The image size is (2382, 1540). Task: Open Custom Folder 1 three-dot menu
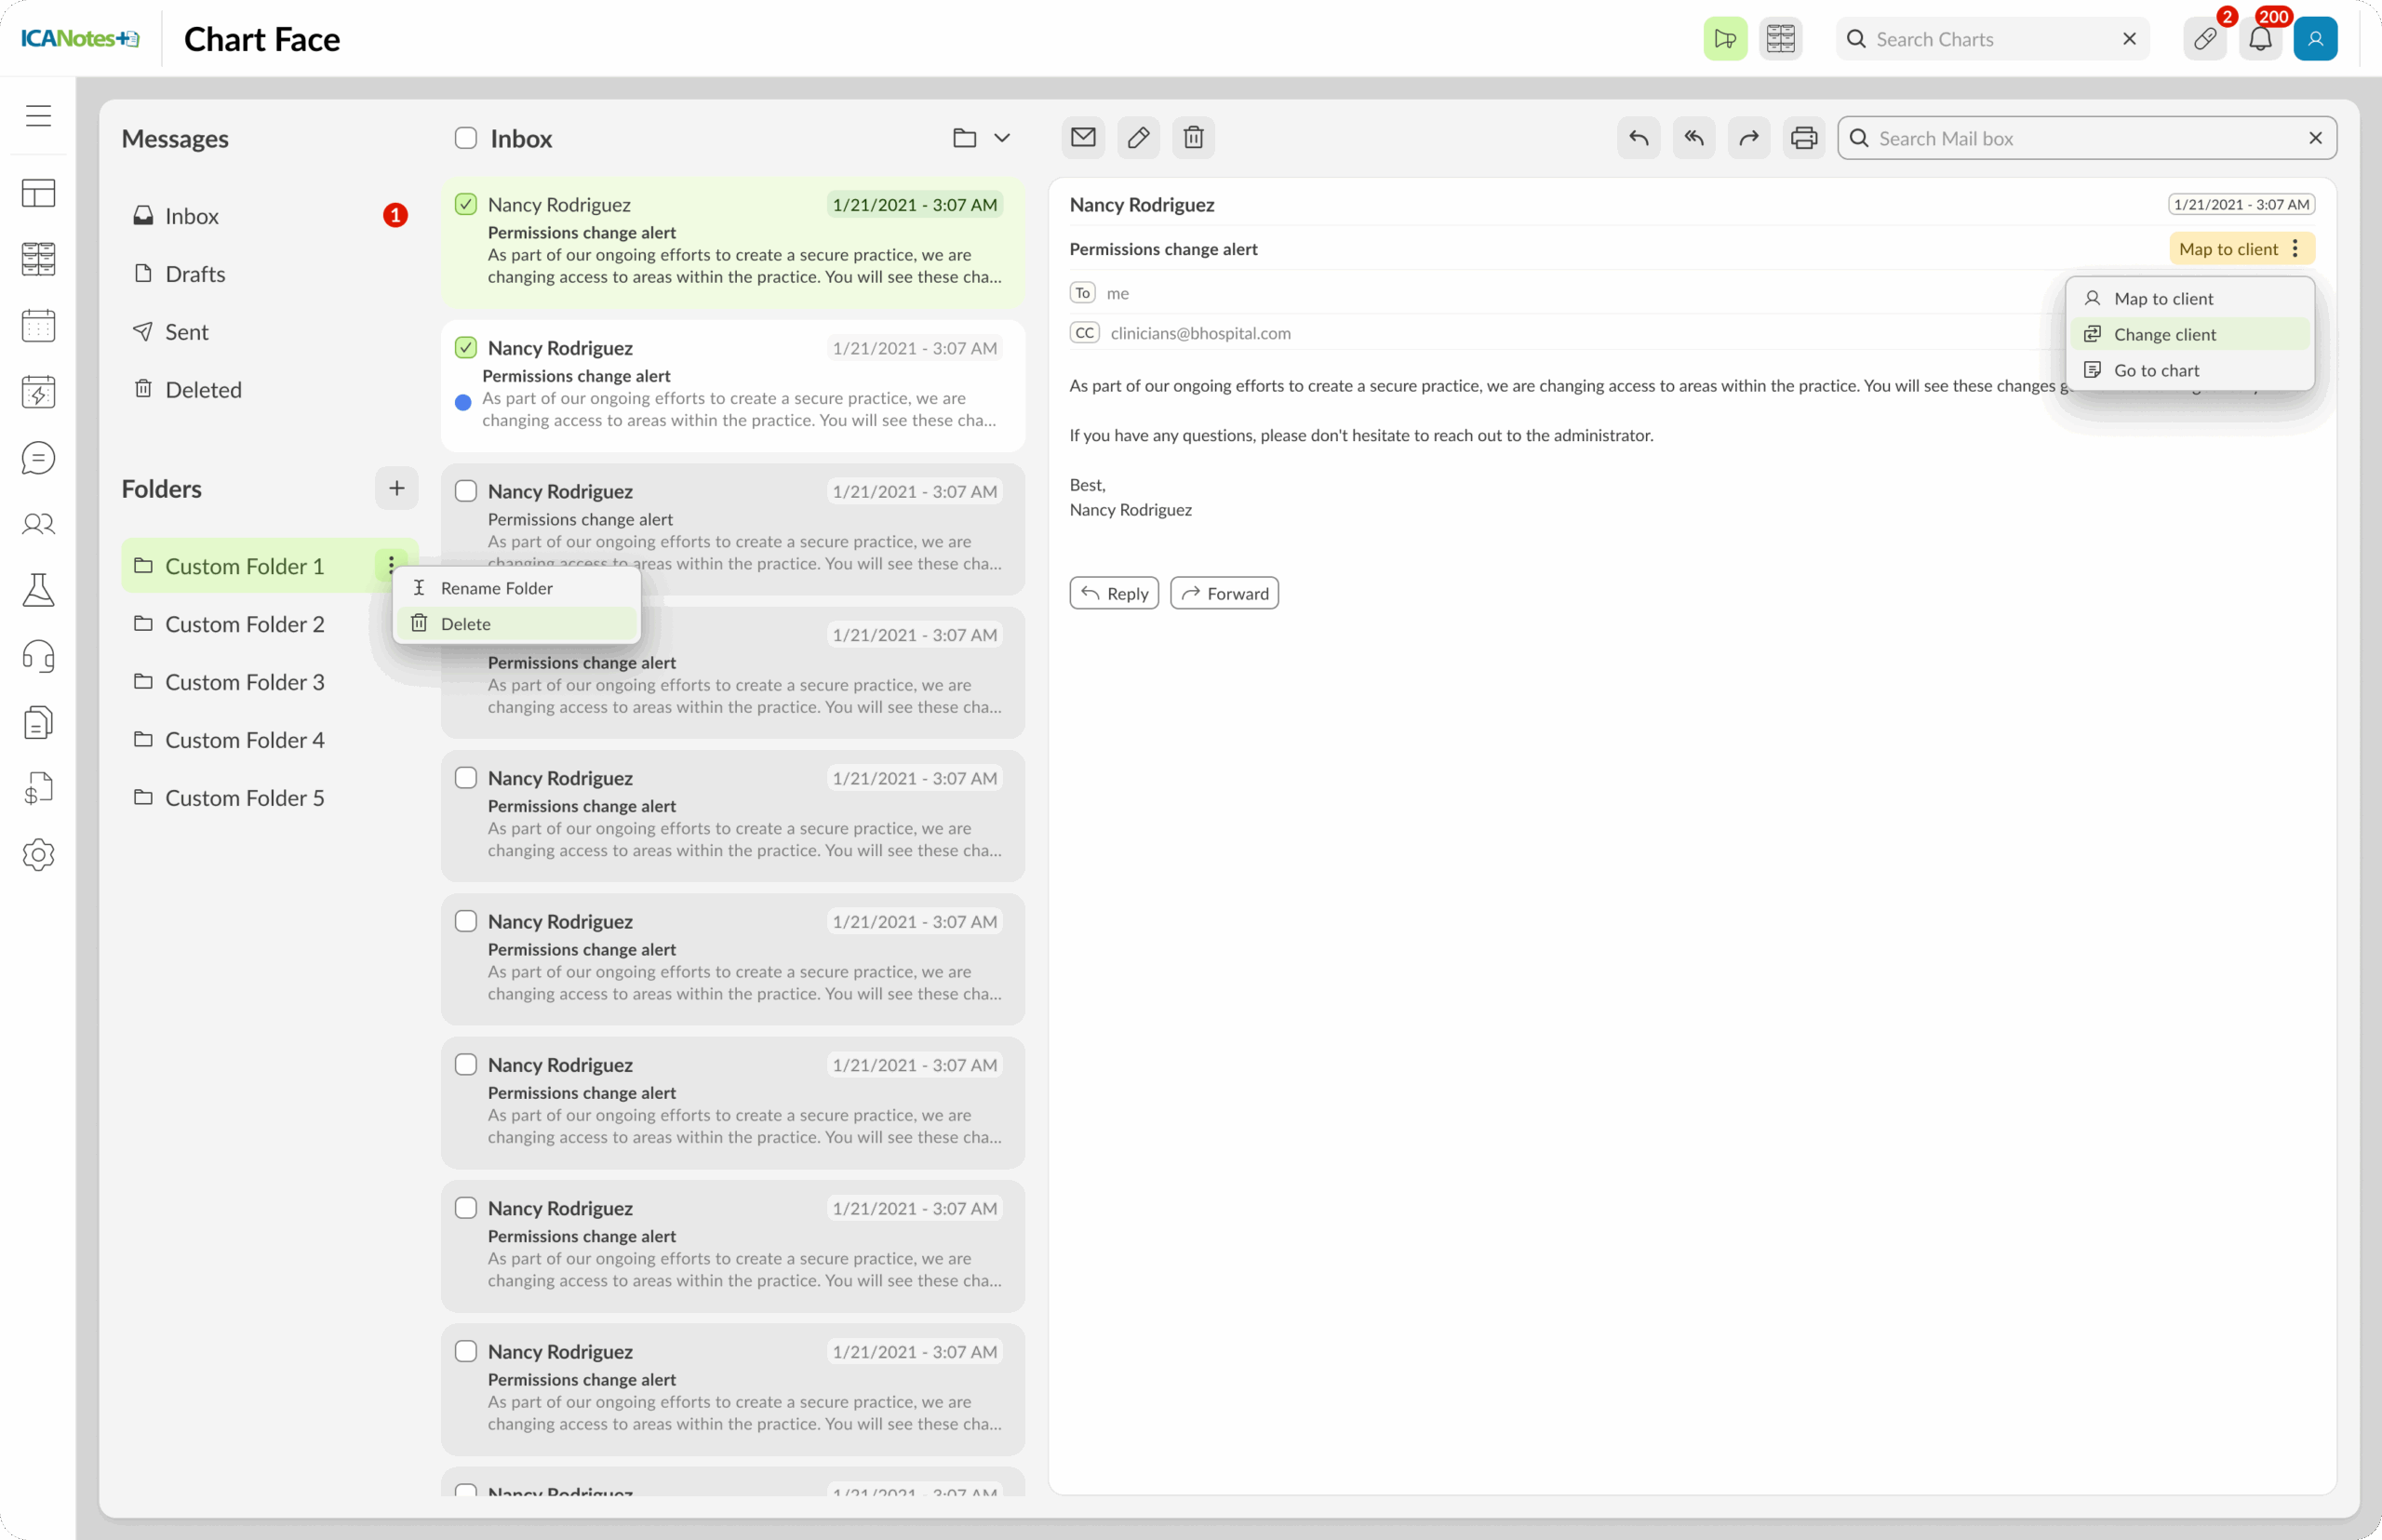[x=391, y=565]
